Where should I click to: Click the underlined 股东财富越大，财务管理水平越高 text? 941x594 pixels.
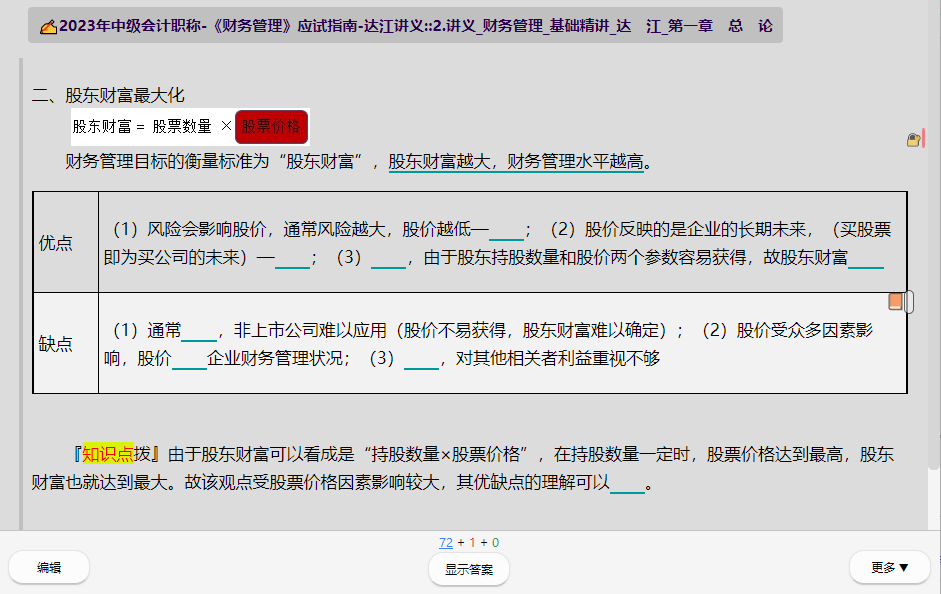(x=516, y=161)
